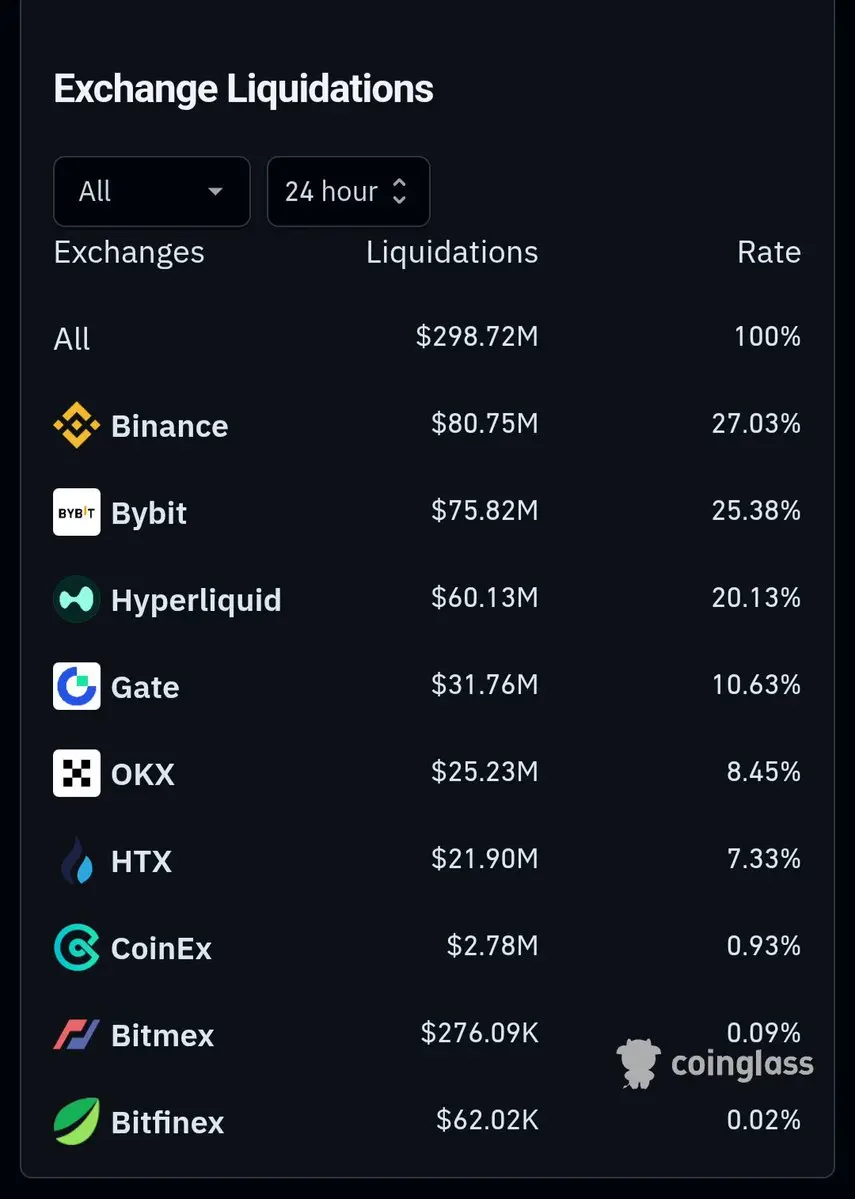
Task: Click the OKX checkered logo
Action: (76, 773)
